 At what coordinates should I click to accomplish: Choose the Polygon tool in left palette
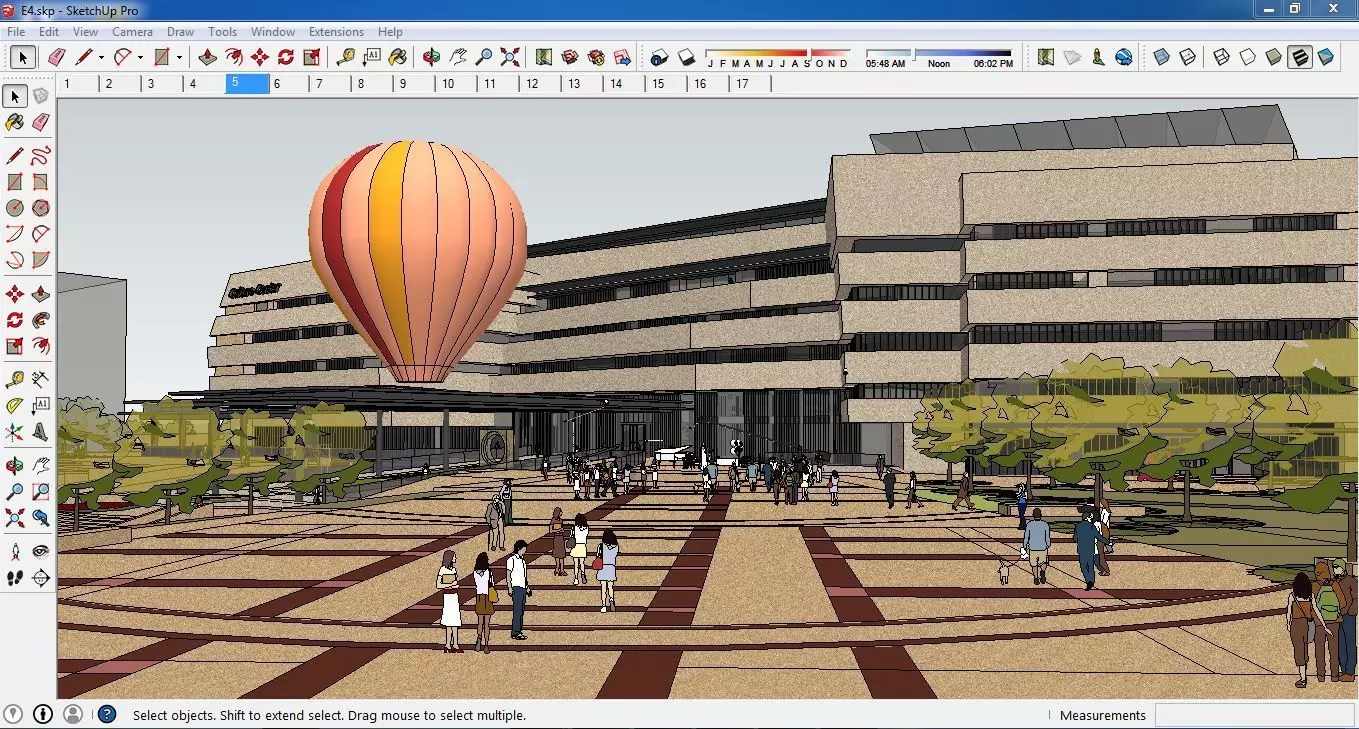pyautogui.click(x=41, y=208)
